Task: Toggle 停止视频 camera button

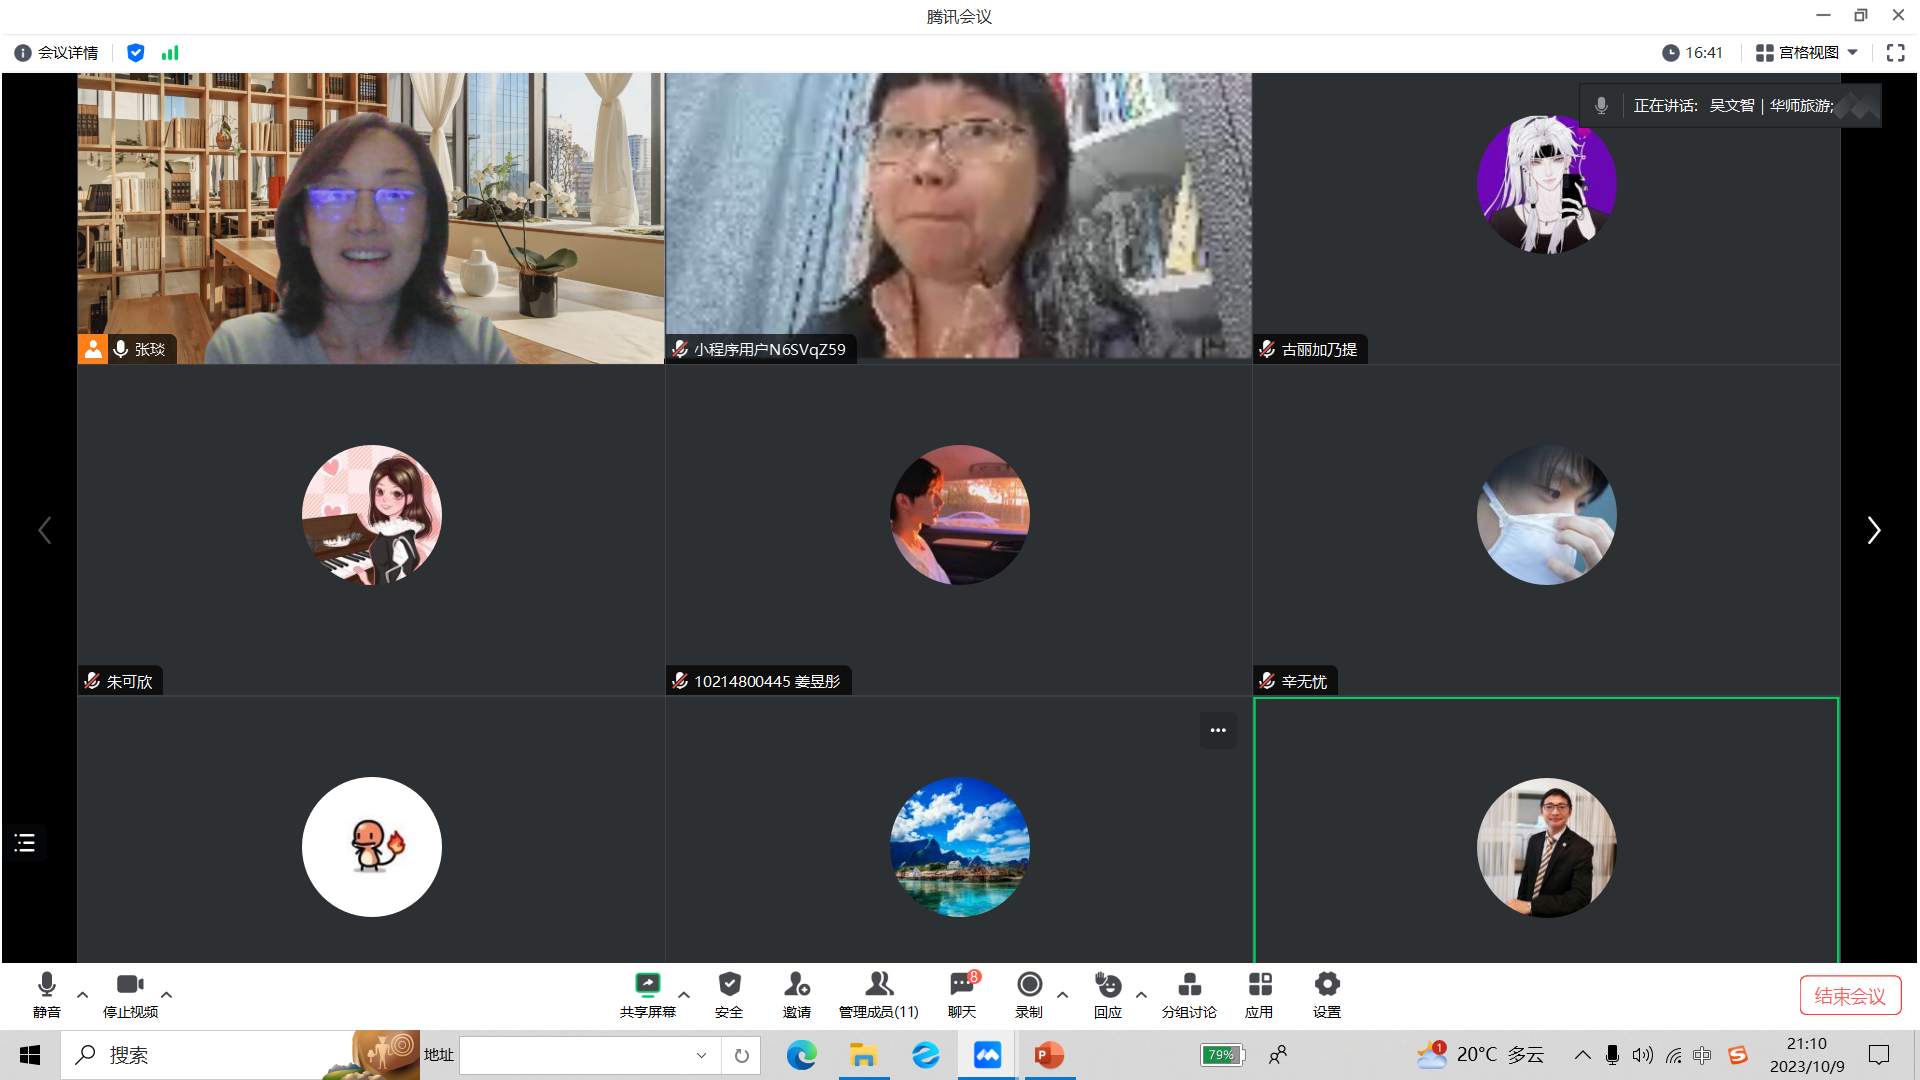Action: 130,985
